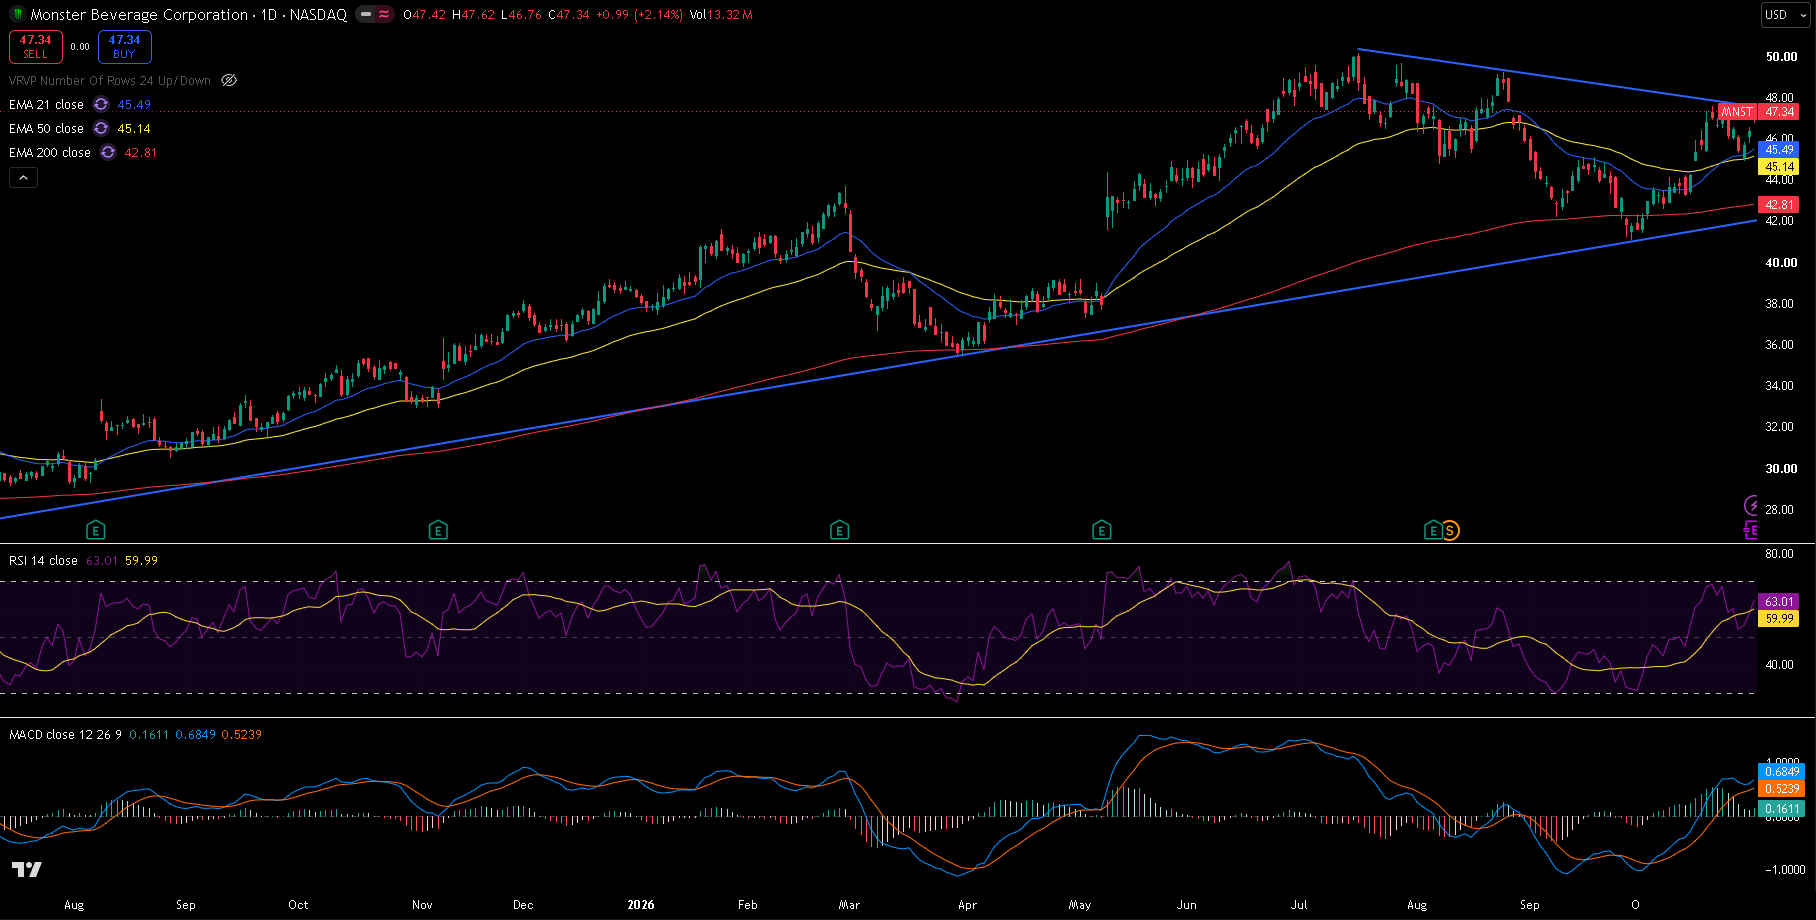Click the Feb label on the time axis
1816x920 pixels.
[748, 904]
